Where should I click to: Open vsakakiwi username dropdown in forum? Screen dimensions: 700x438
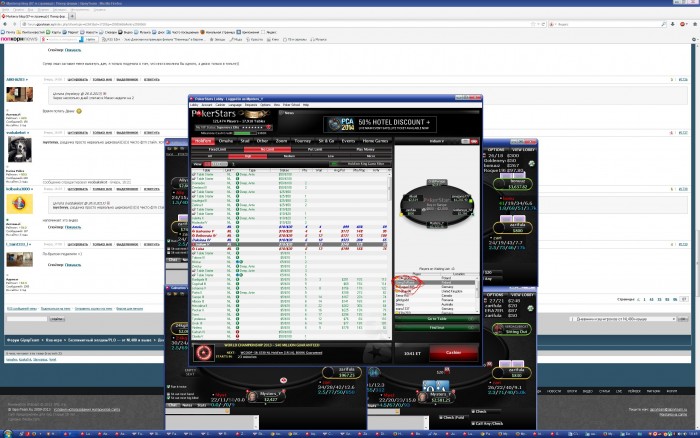17,133
